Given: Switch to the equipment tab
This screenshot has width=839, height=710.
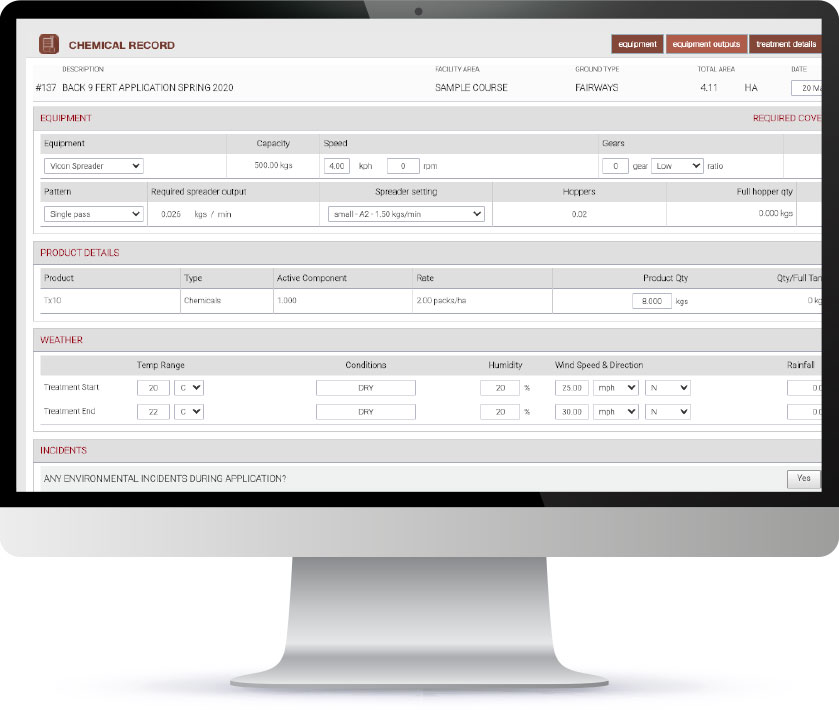Looking at the screenshot, I should click(637, 45).
